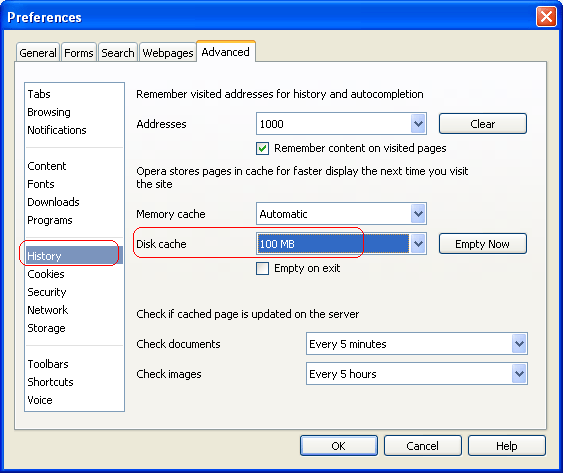Select Toolbars in the sidebar list
Screen dimensions: 564x473
[48, 364]
